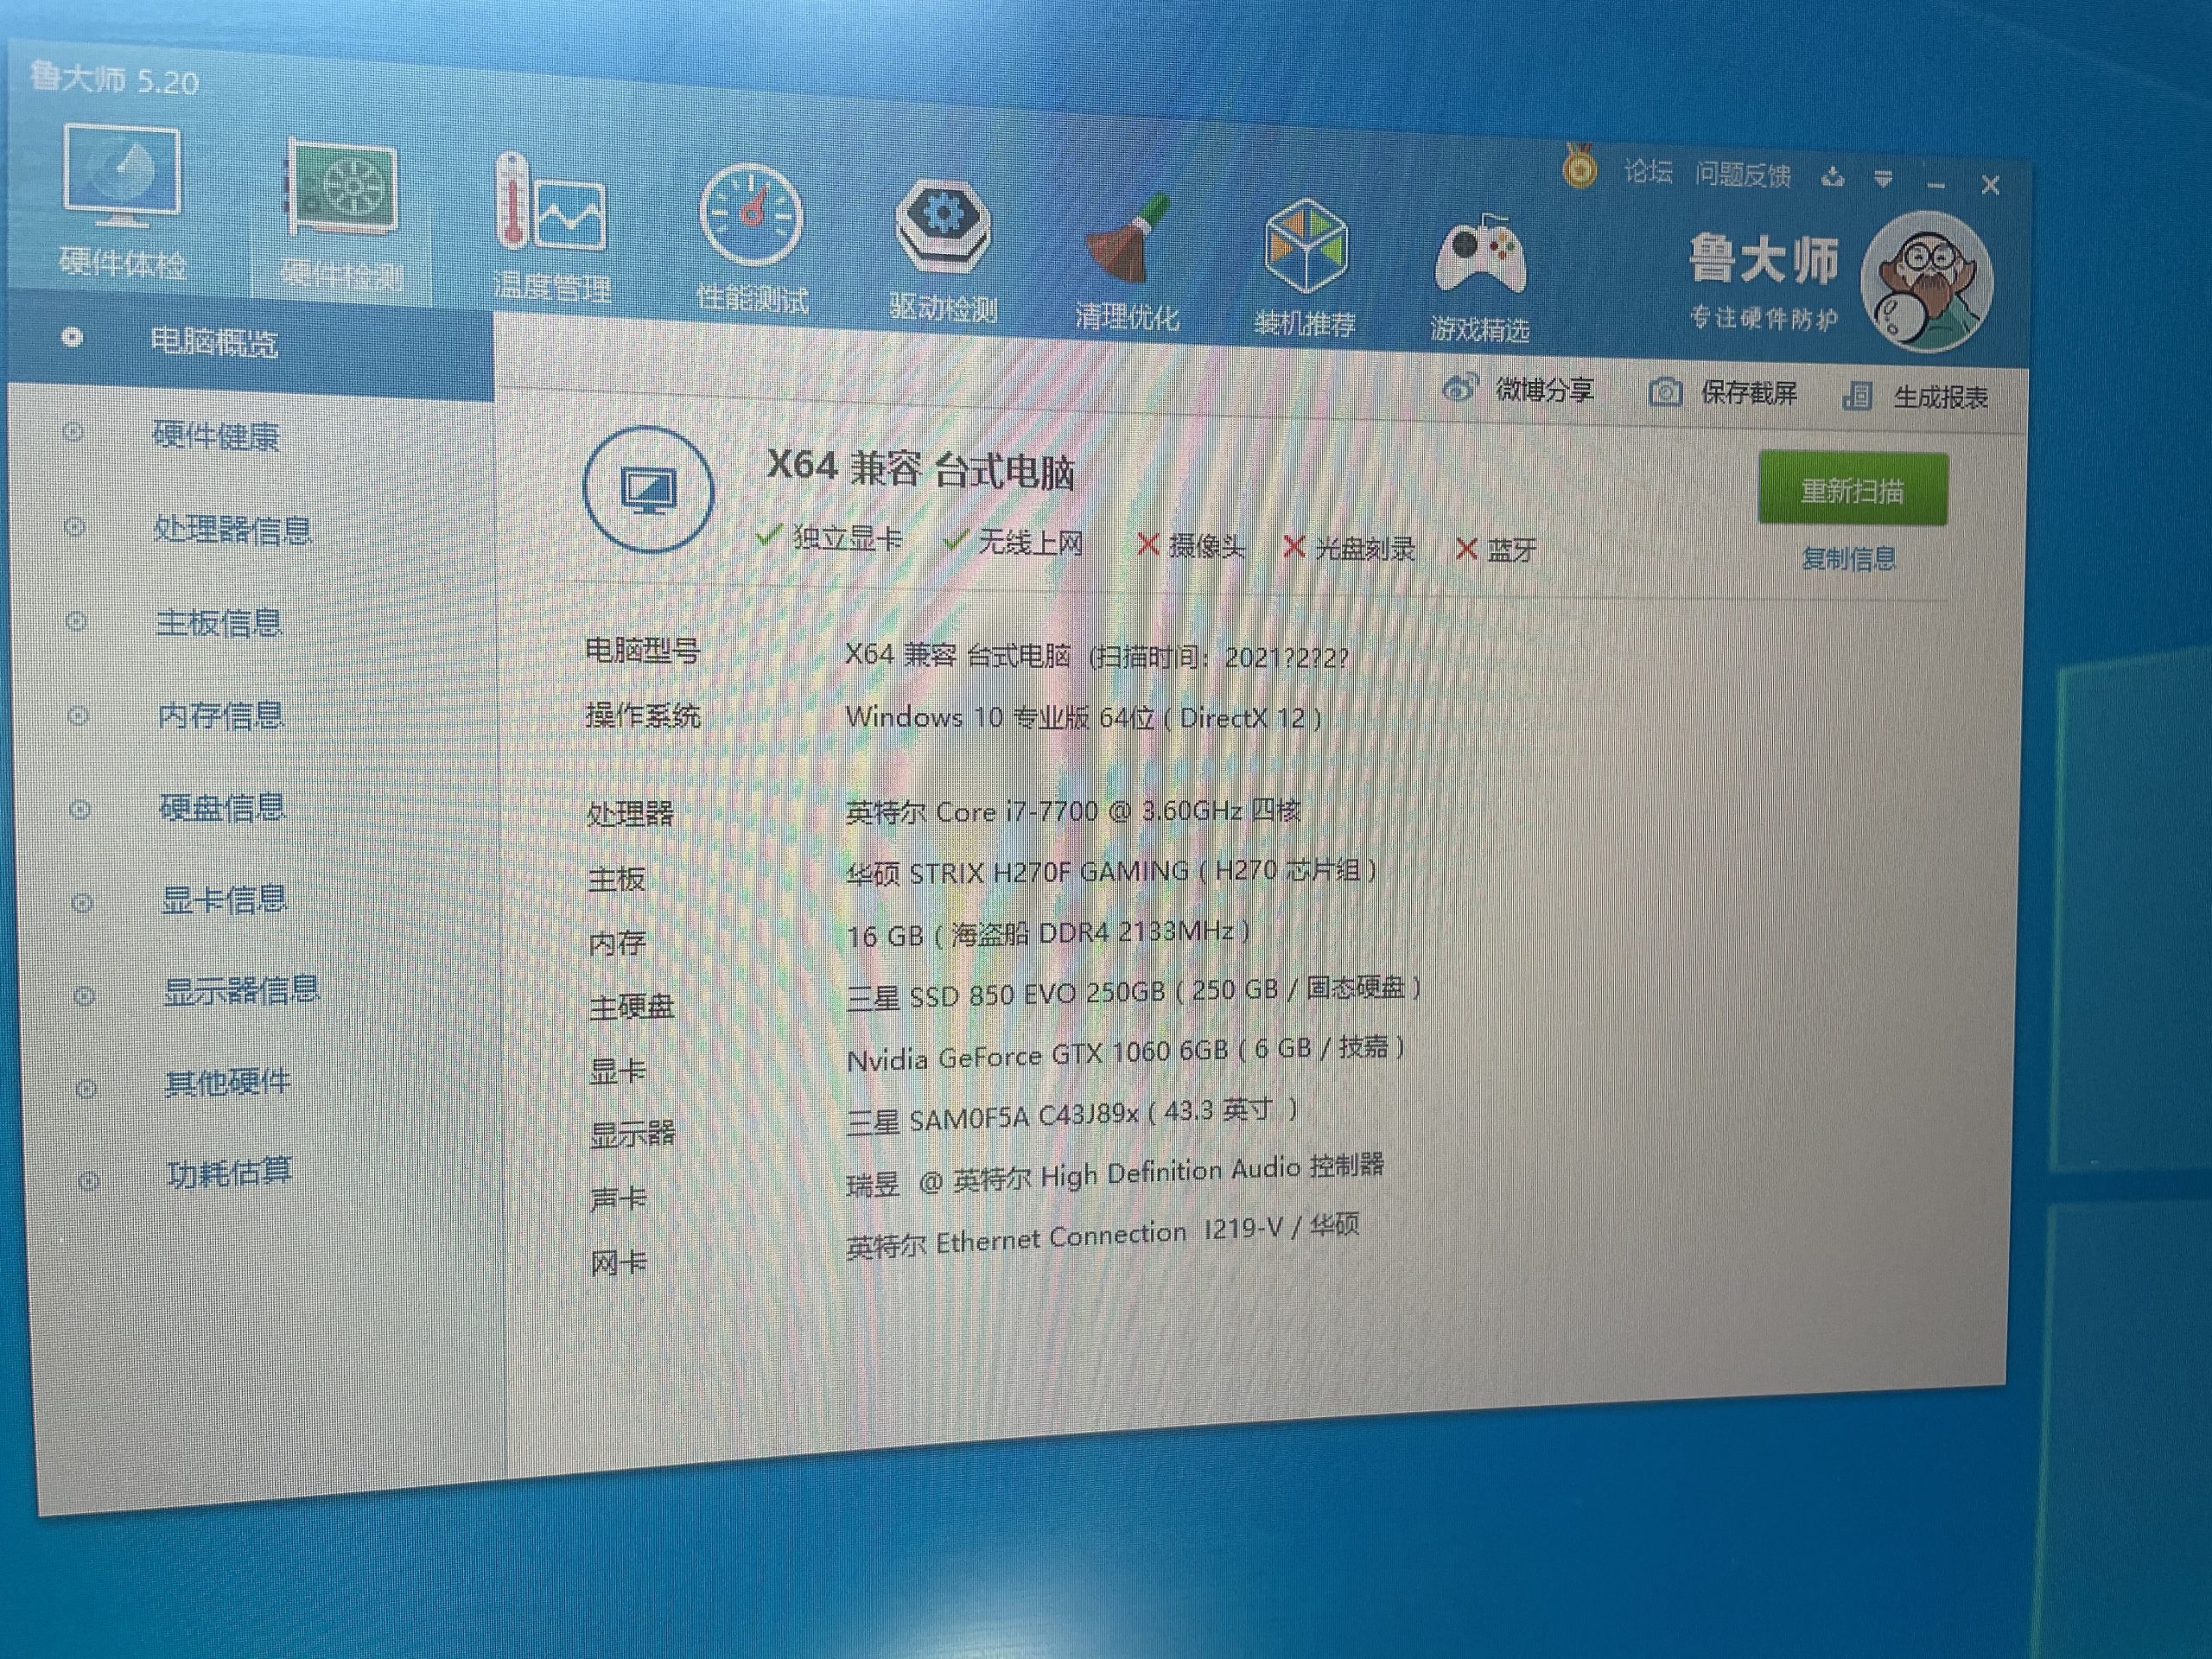Click the 重新扫描 green button
Viewport: 2212px width, 1659px height.
pos(1853,489)
